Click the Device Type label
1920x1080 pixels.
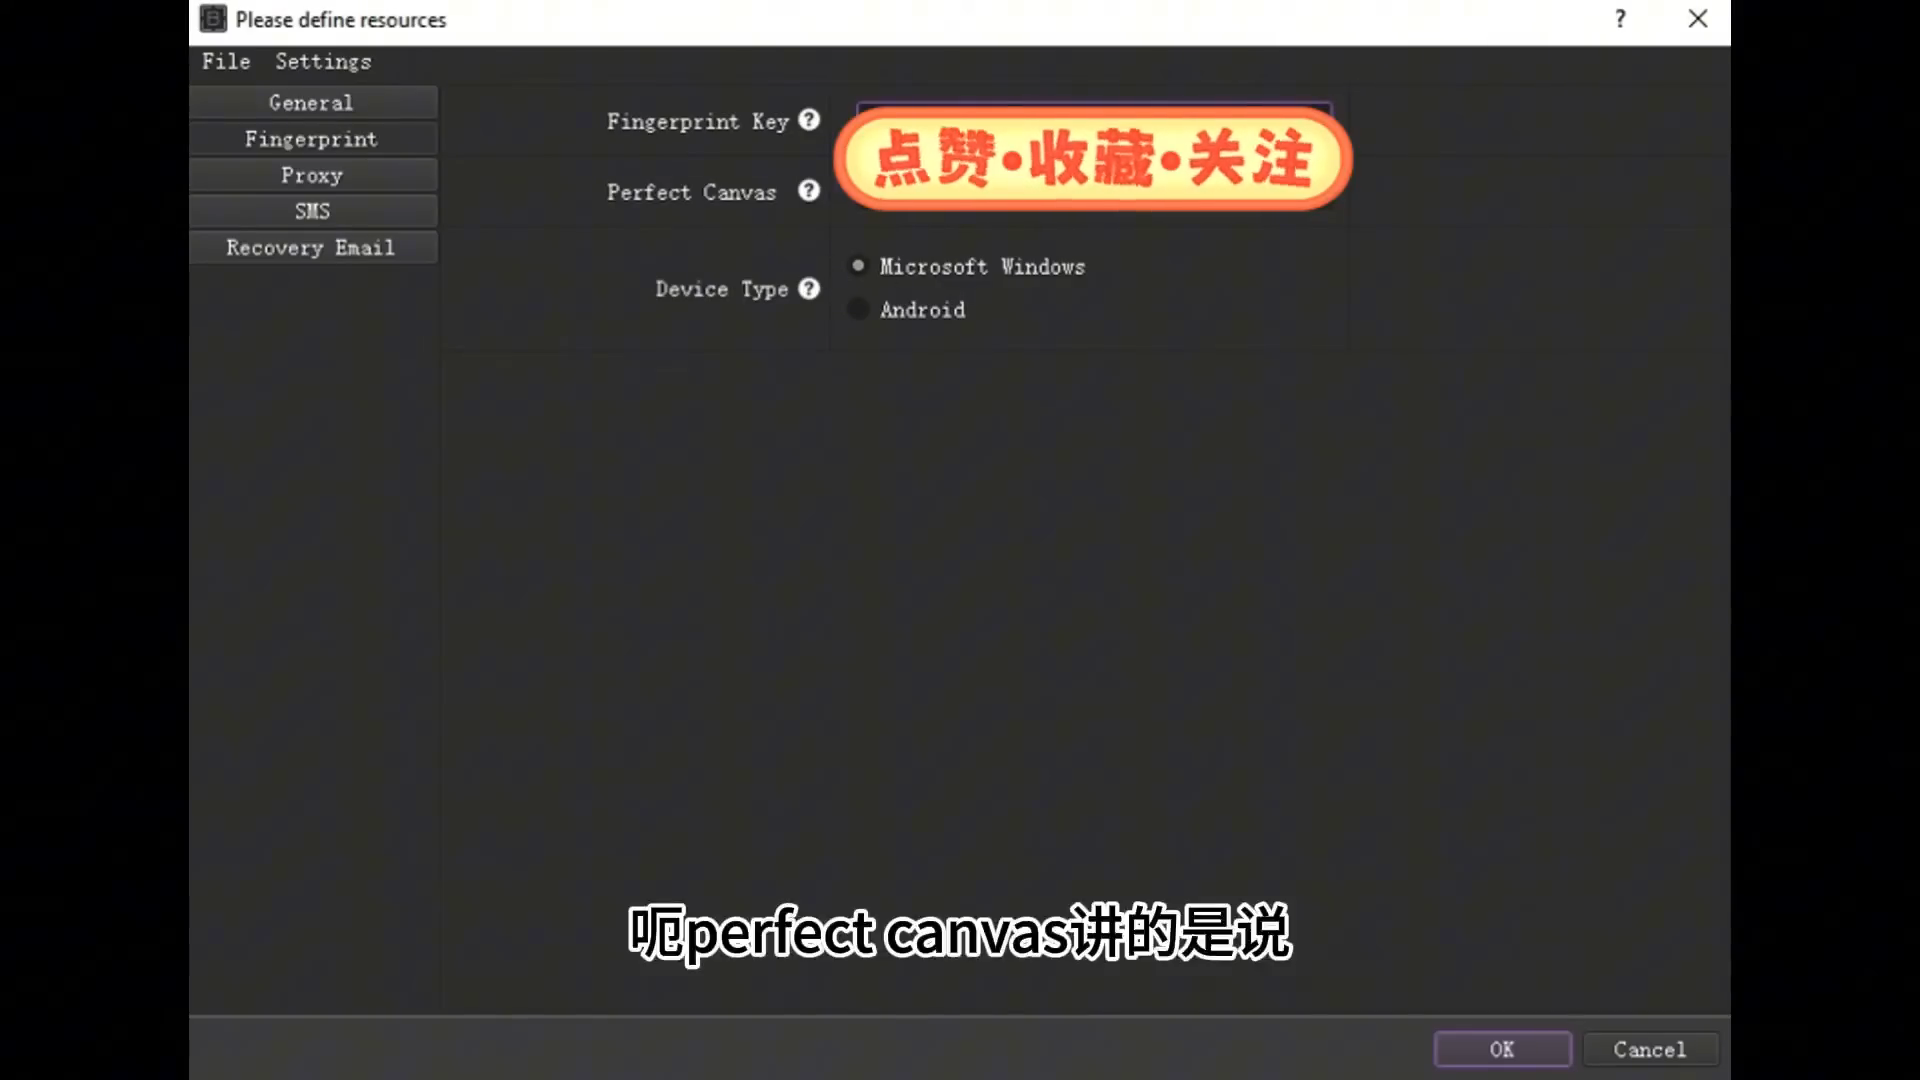tap(721, 289)
